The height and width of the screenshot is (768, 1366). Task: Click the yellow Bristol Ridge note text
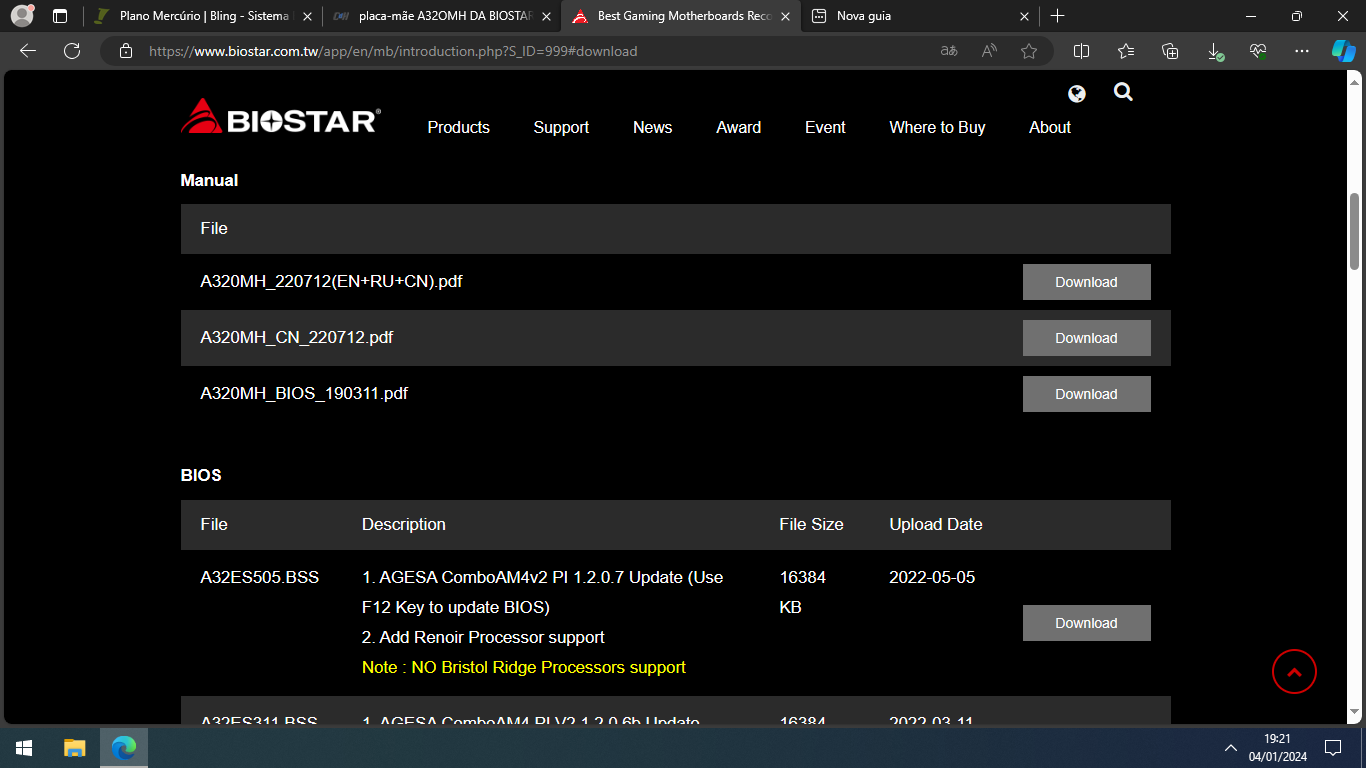(524, 668)
